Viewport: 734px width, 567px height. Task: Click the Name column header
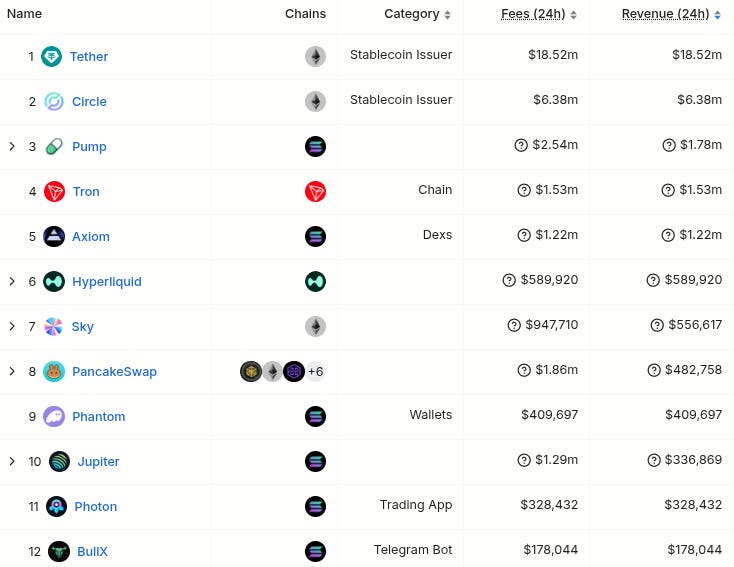pos(24,14)
